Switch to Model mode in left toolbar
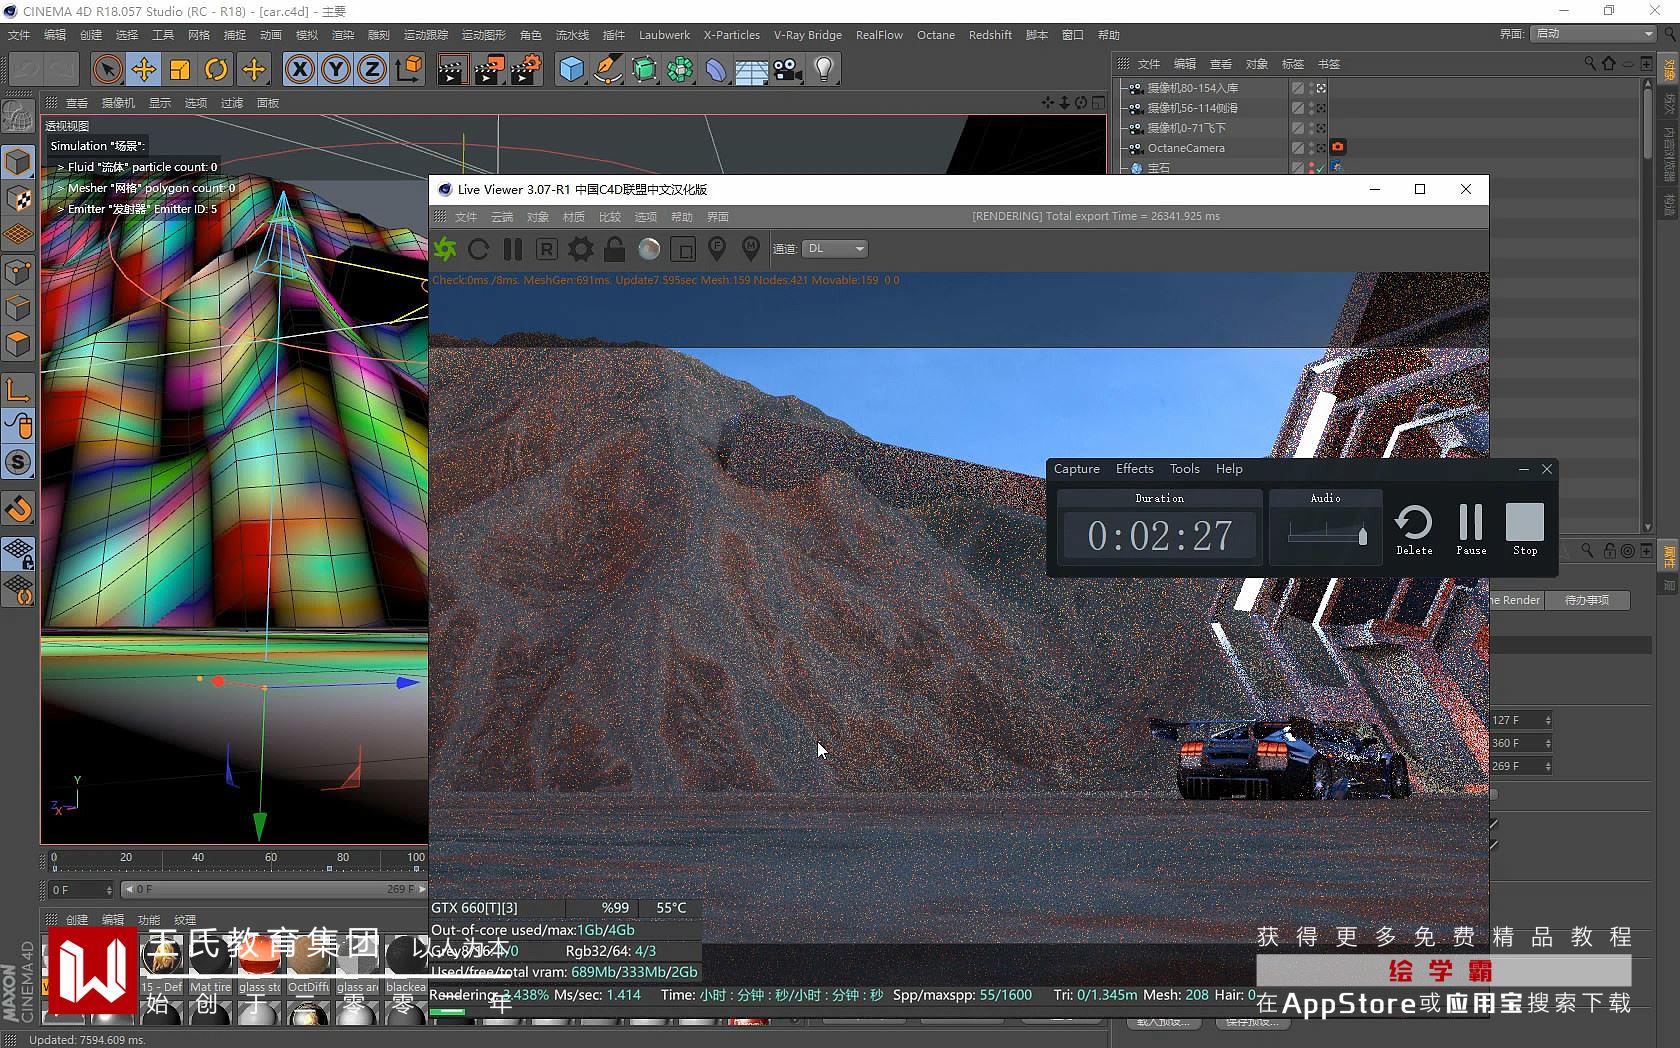Screen dimensions: 1680x1048 click(x=19, y=162)
